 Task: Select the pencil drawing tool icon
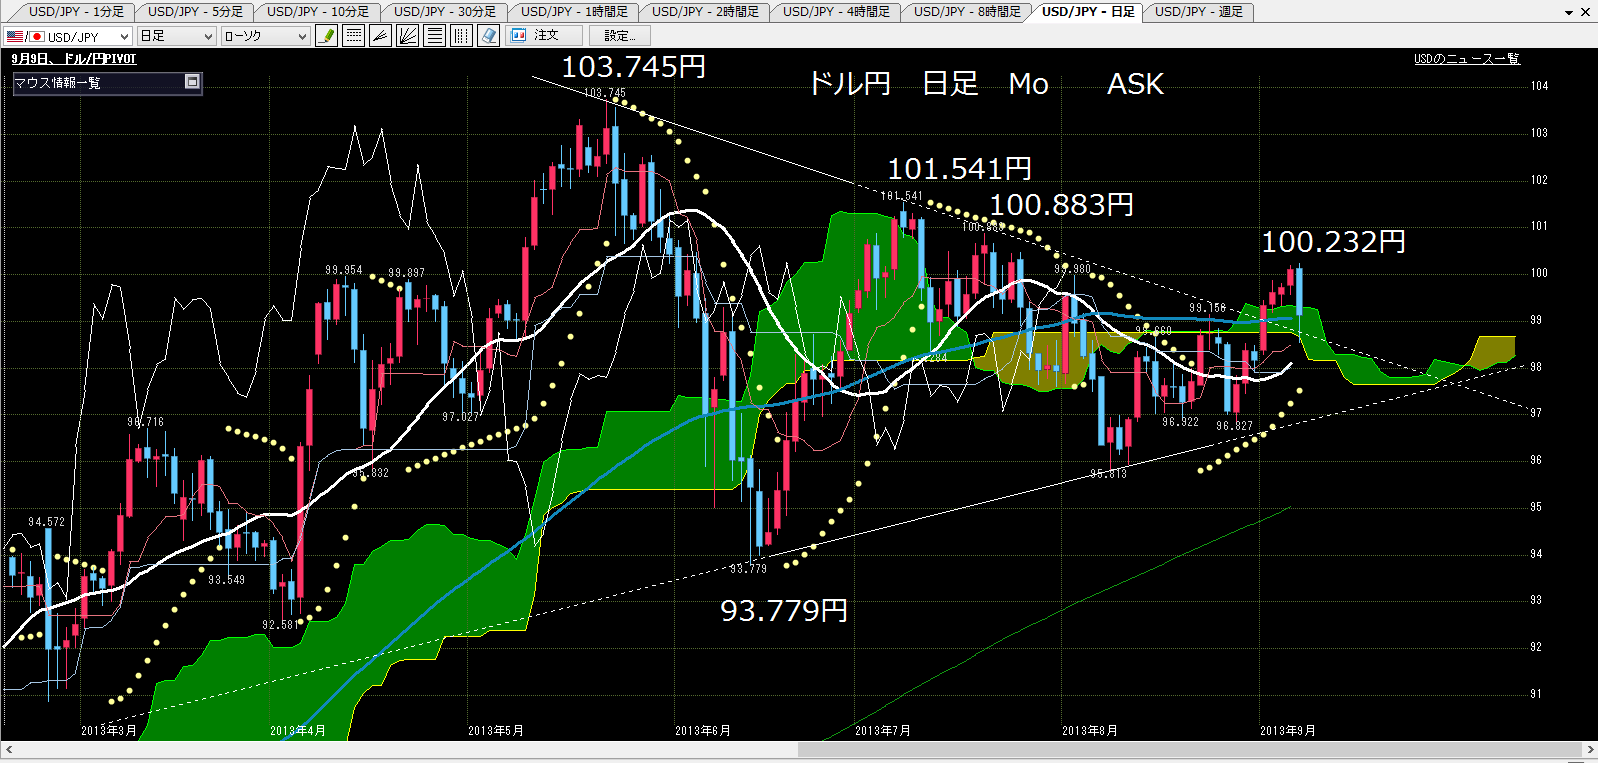326,36
